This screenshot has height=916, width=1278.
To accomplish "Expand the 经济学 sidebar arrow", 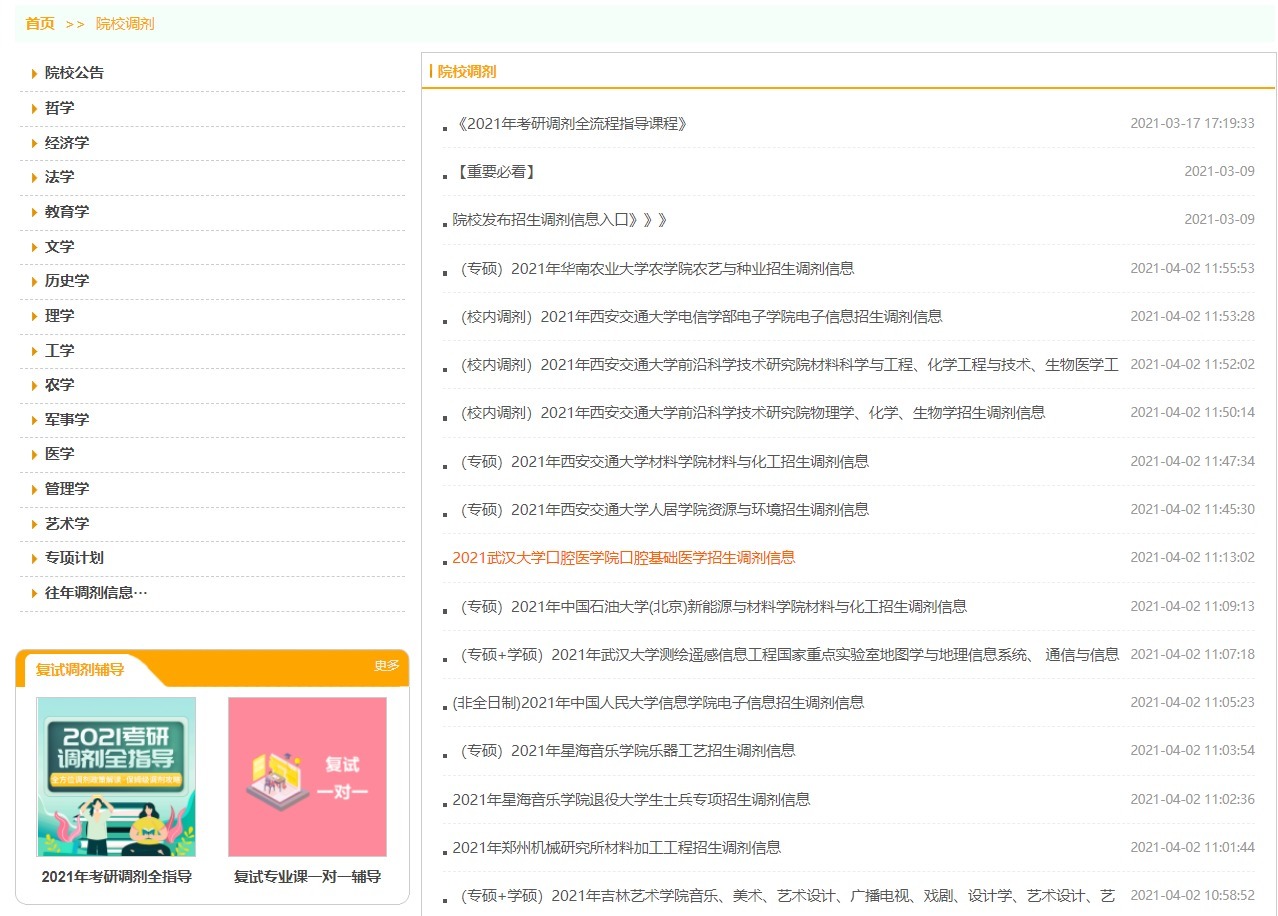I will 34,142.
